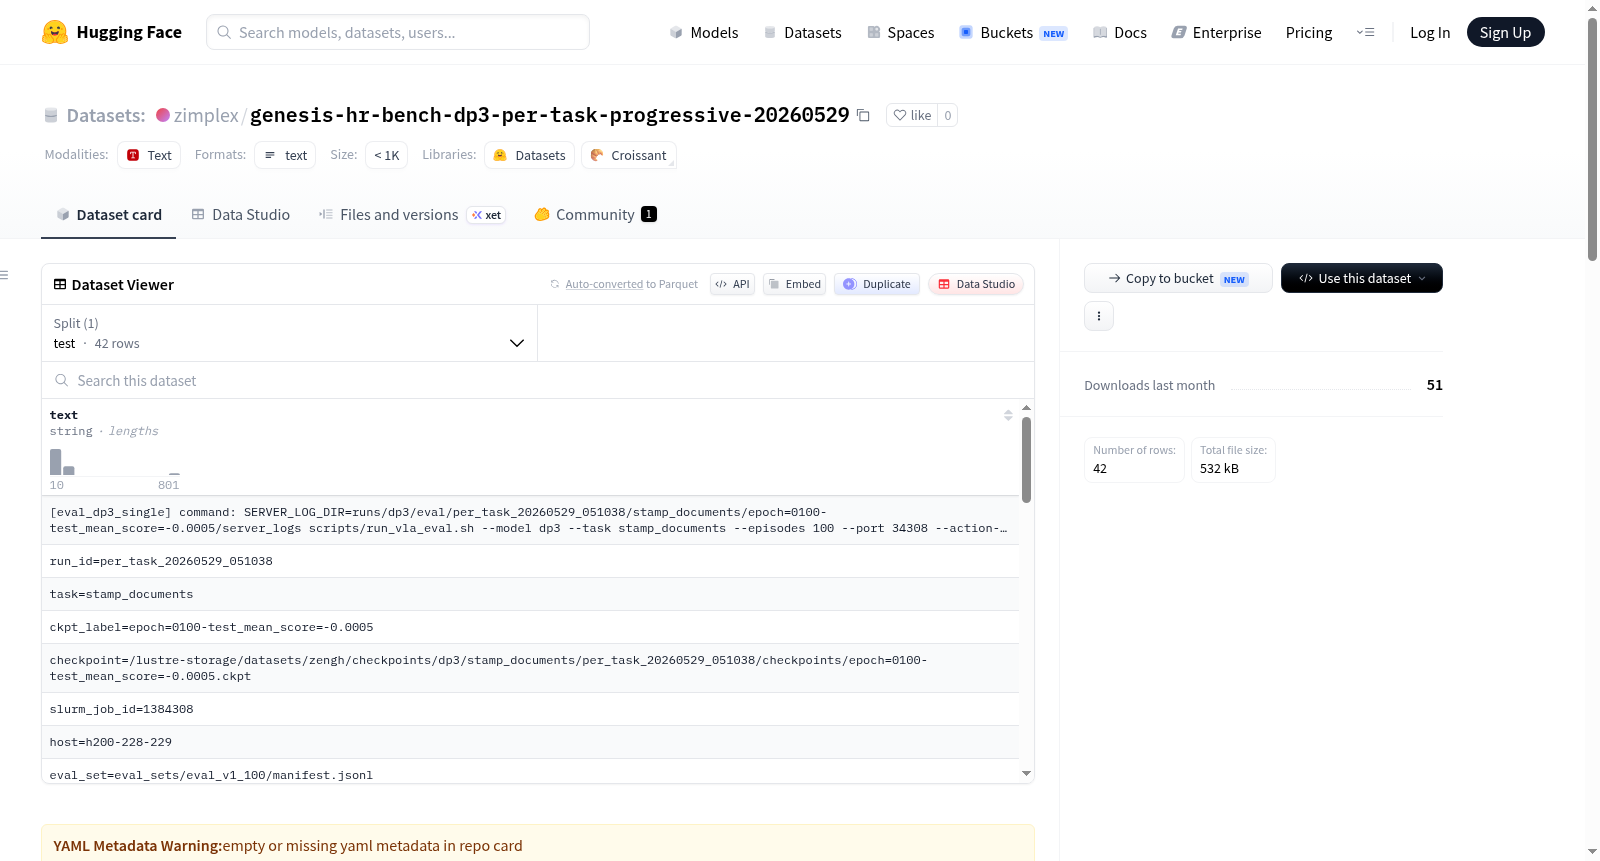Select the eval_set manifest.jsonl row

[530, 772]
